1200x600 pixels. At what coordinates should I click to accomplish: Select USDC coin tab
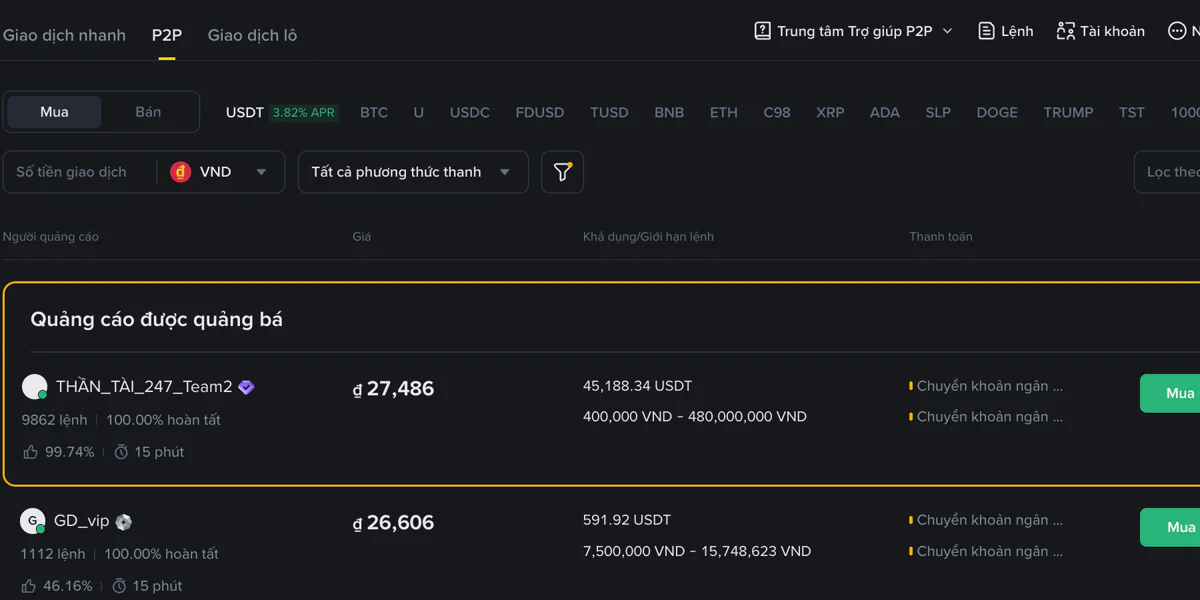[x=470, y=112]
